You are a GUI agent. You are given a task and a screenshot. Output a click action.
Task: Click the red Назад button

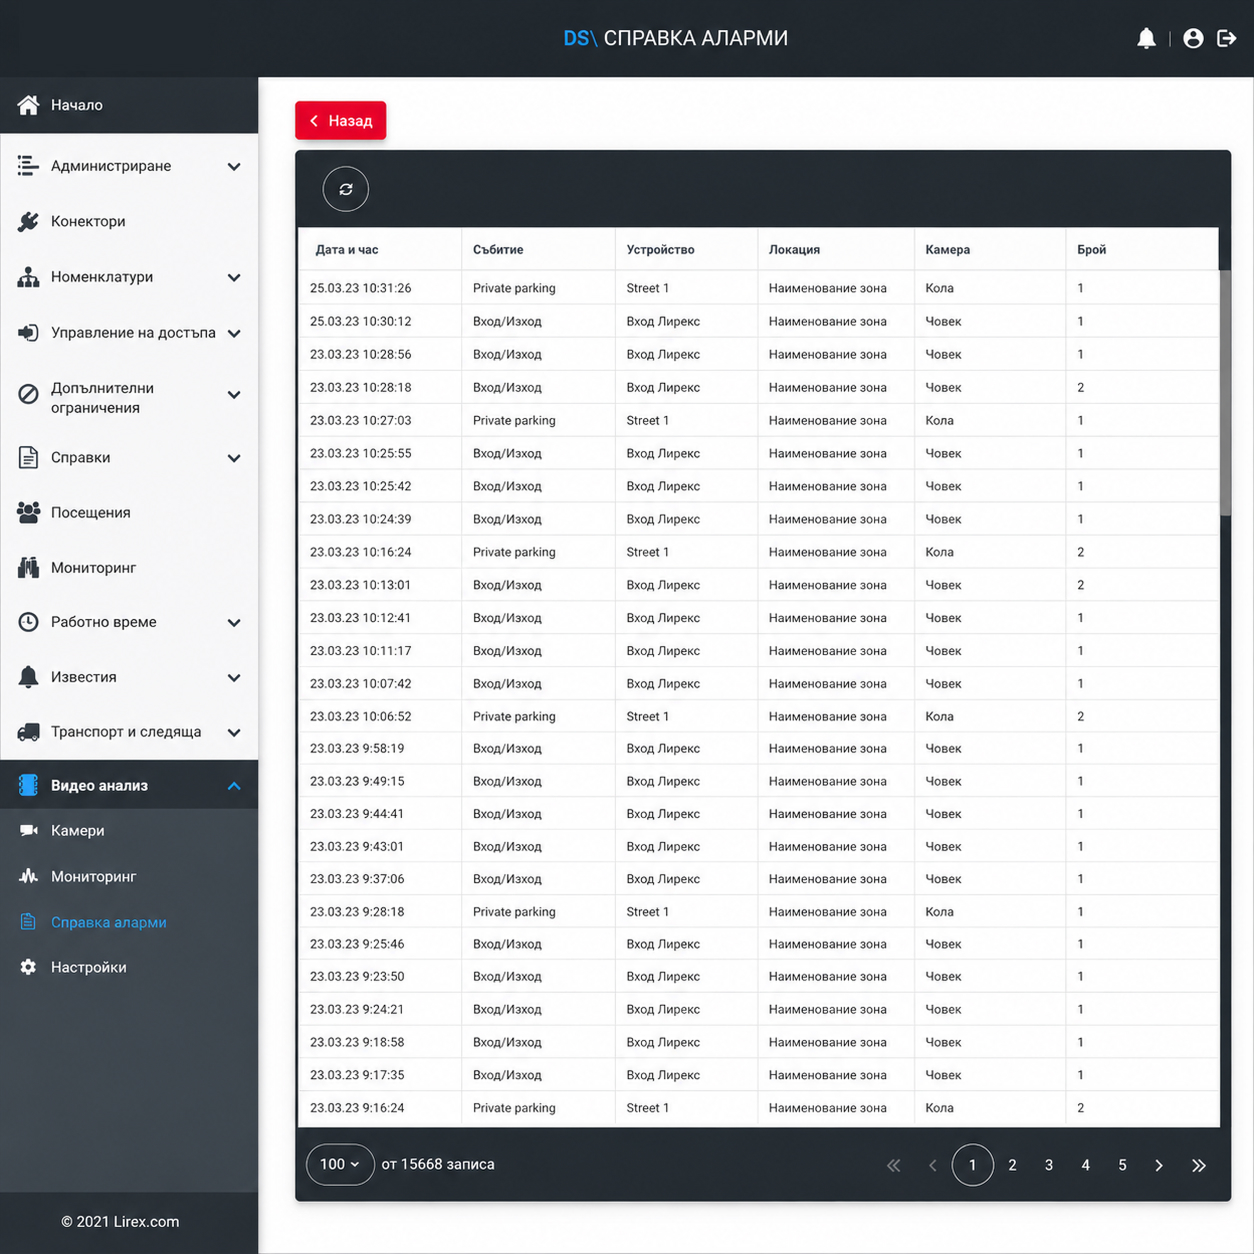[341, 121]
